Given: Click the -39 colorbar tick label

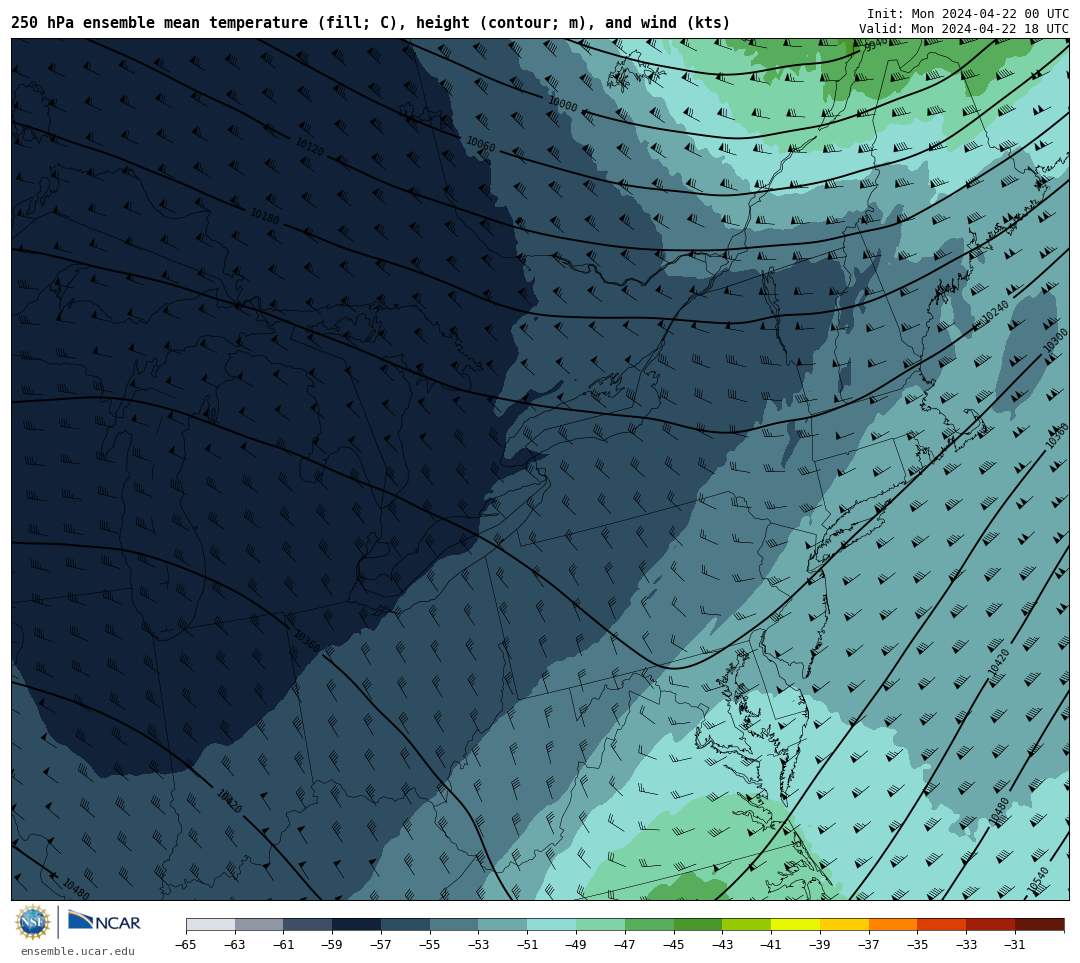Looking at the screenshot, I should [820, 944].
